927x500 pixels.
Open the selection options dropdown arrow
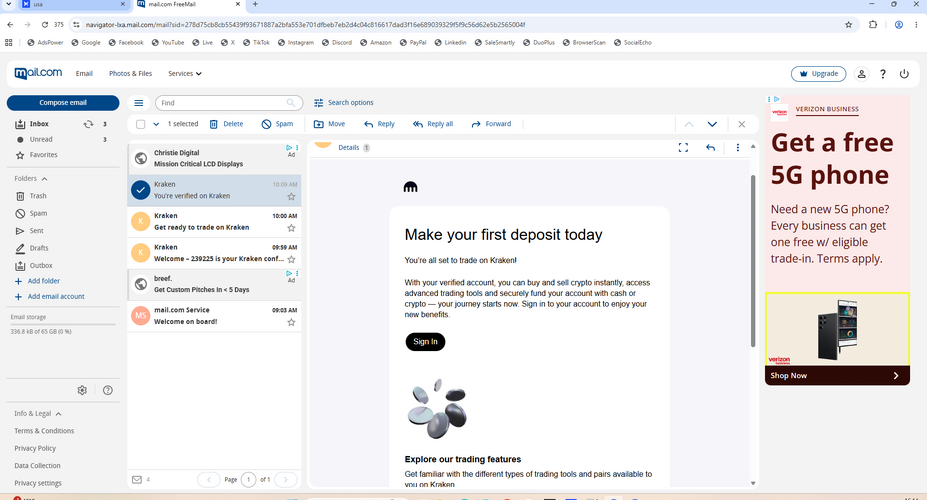click(156, 124)
